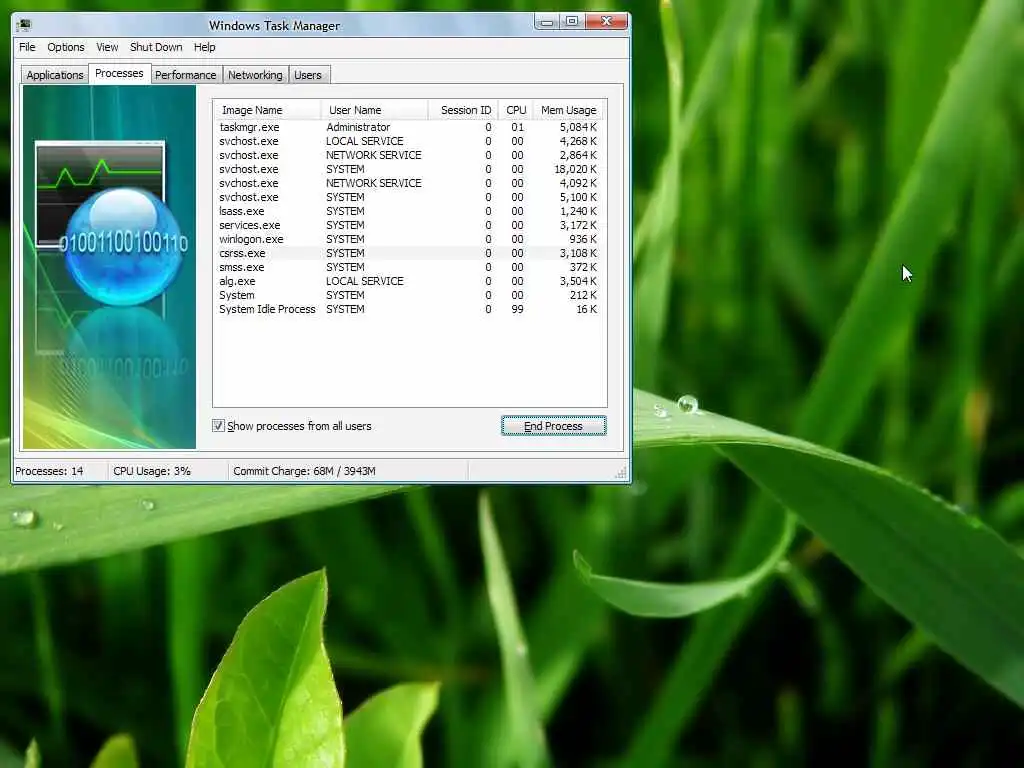Minimize the Task Manager window

pyautogui.click(x=547, y=22)
